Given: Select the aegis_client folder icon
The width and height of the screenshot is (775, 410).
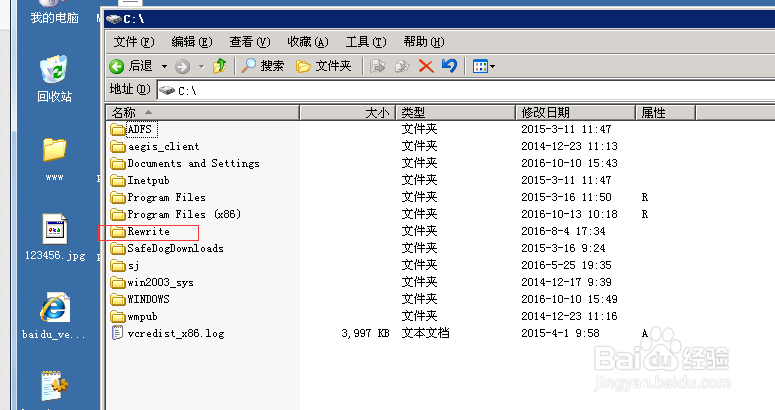Looking at the screenshot, I should (118, 147).
